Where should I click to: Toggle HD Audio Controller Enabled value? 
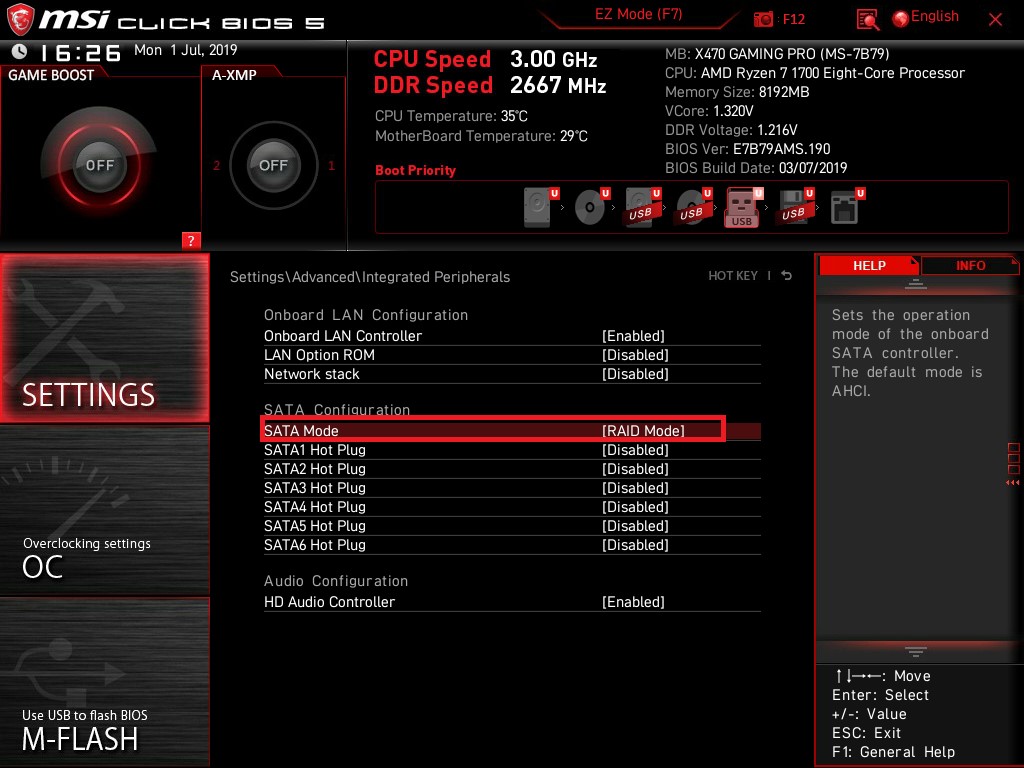tap(633, 602)
